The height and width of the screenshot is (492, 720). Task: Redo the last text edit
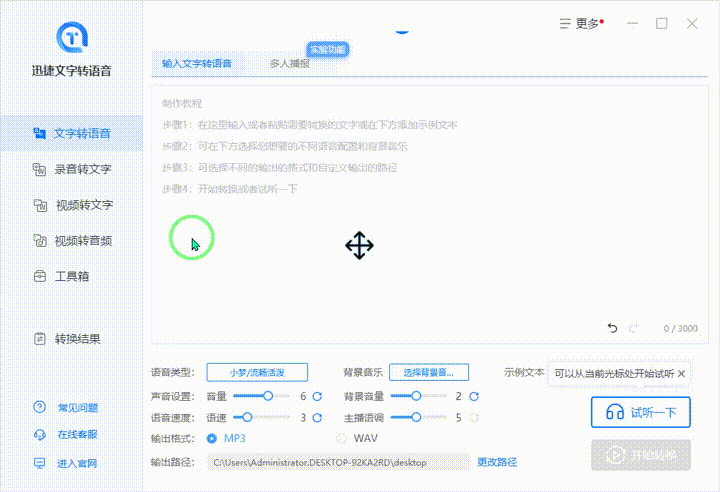(634, 328)
